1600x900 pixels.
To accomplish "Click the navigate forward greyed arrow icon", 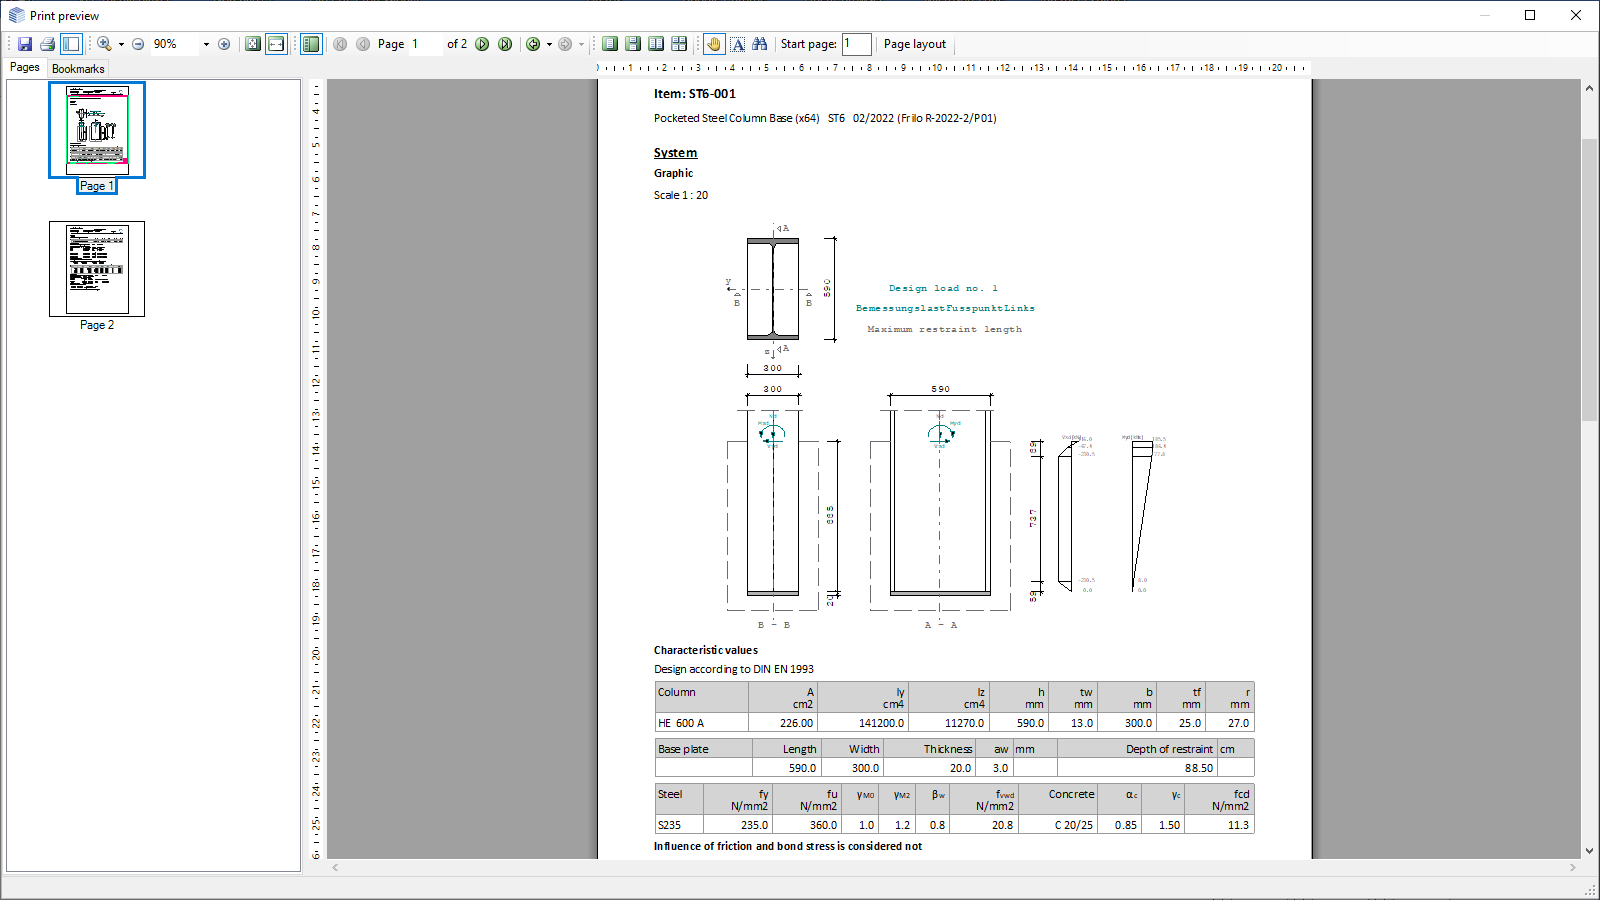I will tap(565, 44).
